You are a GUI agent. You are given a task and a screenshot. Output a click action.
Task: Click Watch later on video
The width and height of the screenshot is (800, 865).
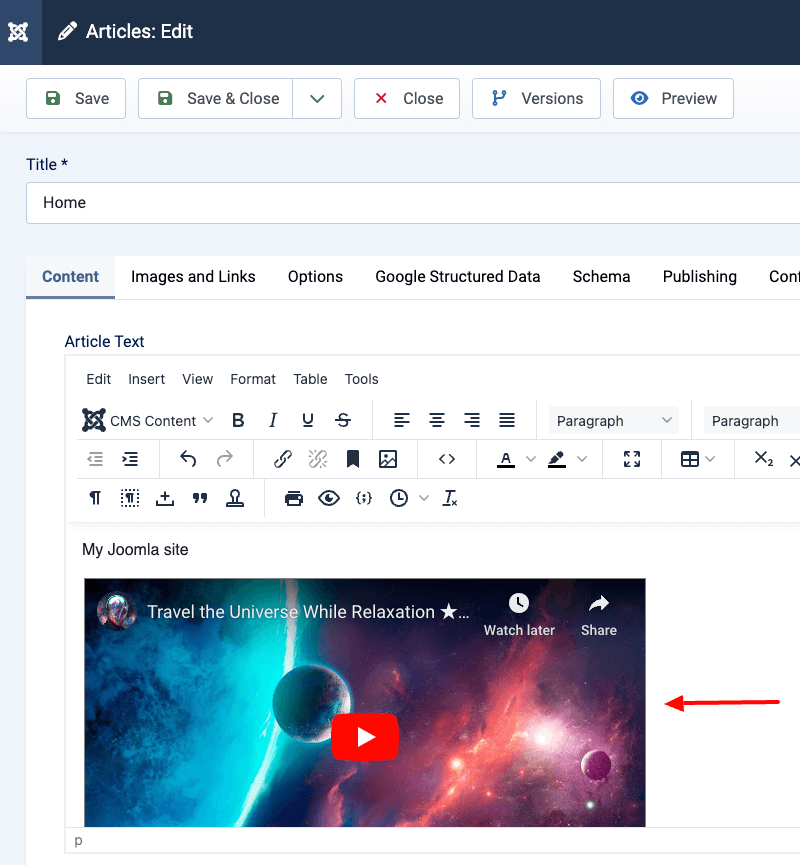[x=519, y=615]
